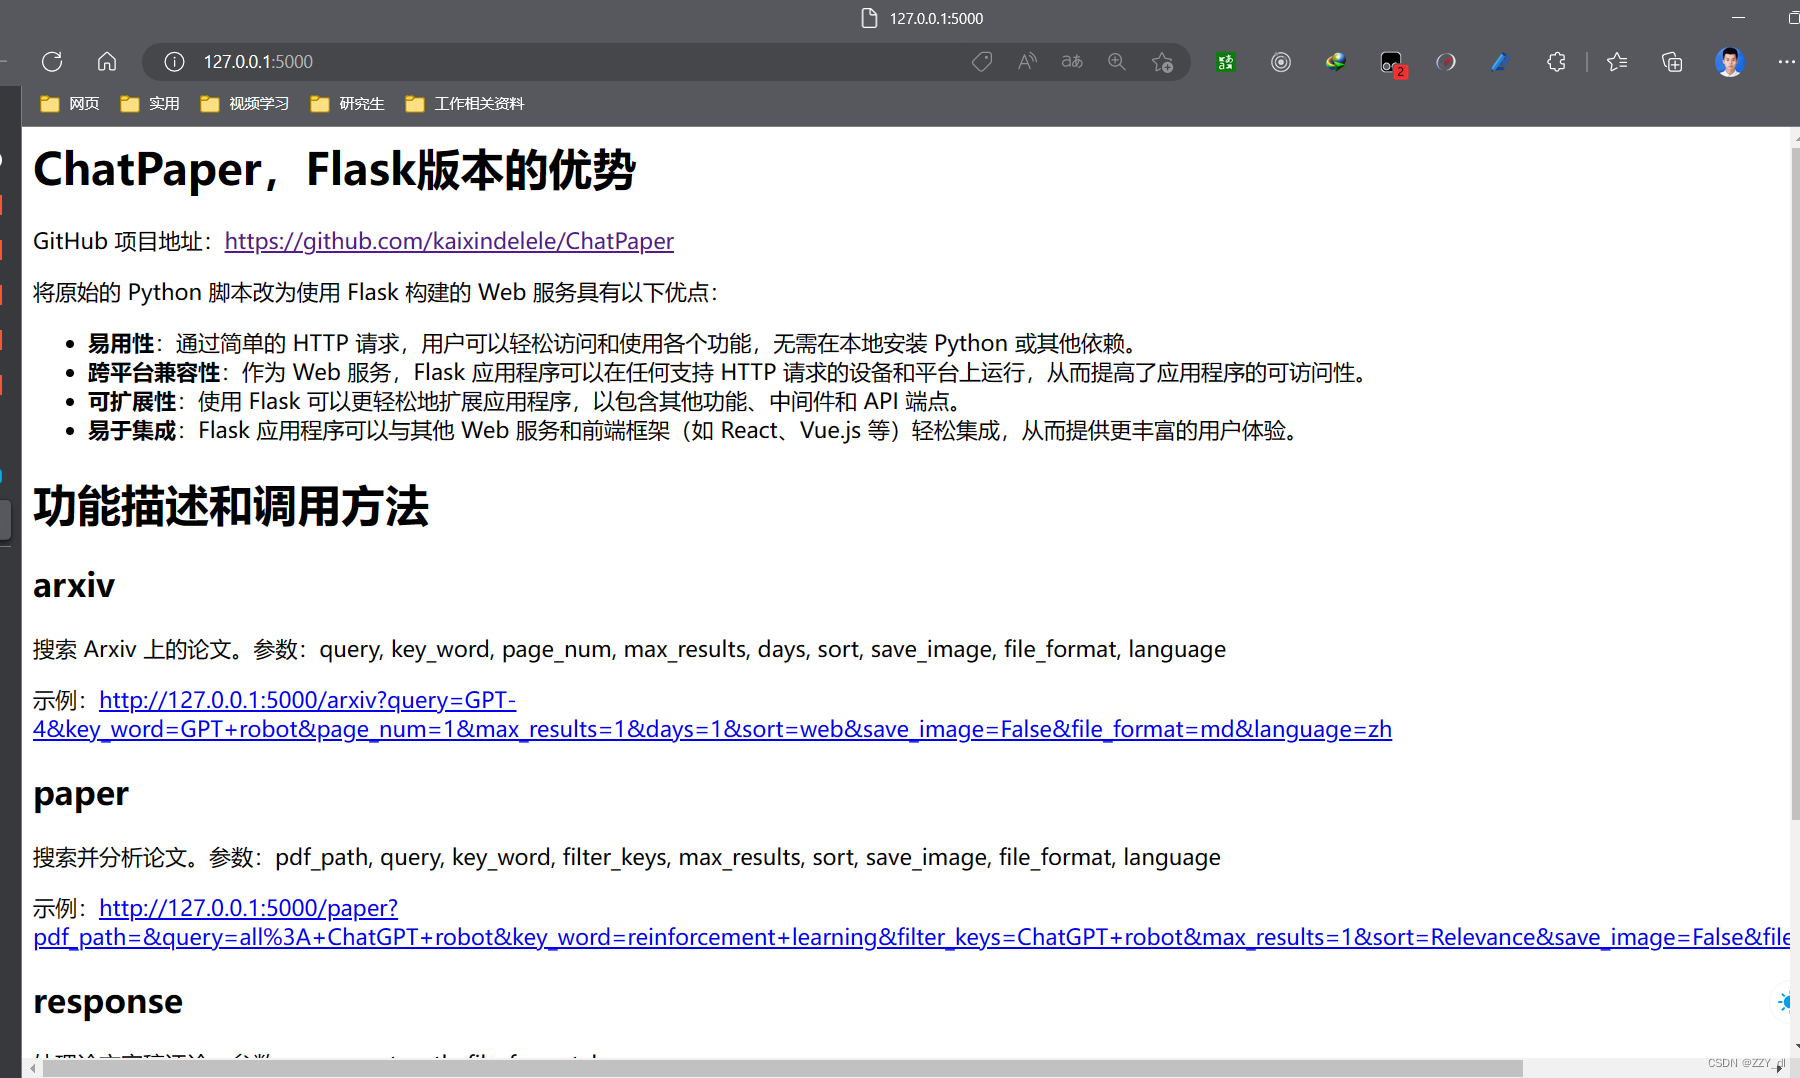This screenshot has height=1078, width=1800.
Task: Click the left arrow of horizontal scrollbar
Action: tap(33, 1069)
